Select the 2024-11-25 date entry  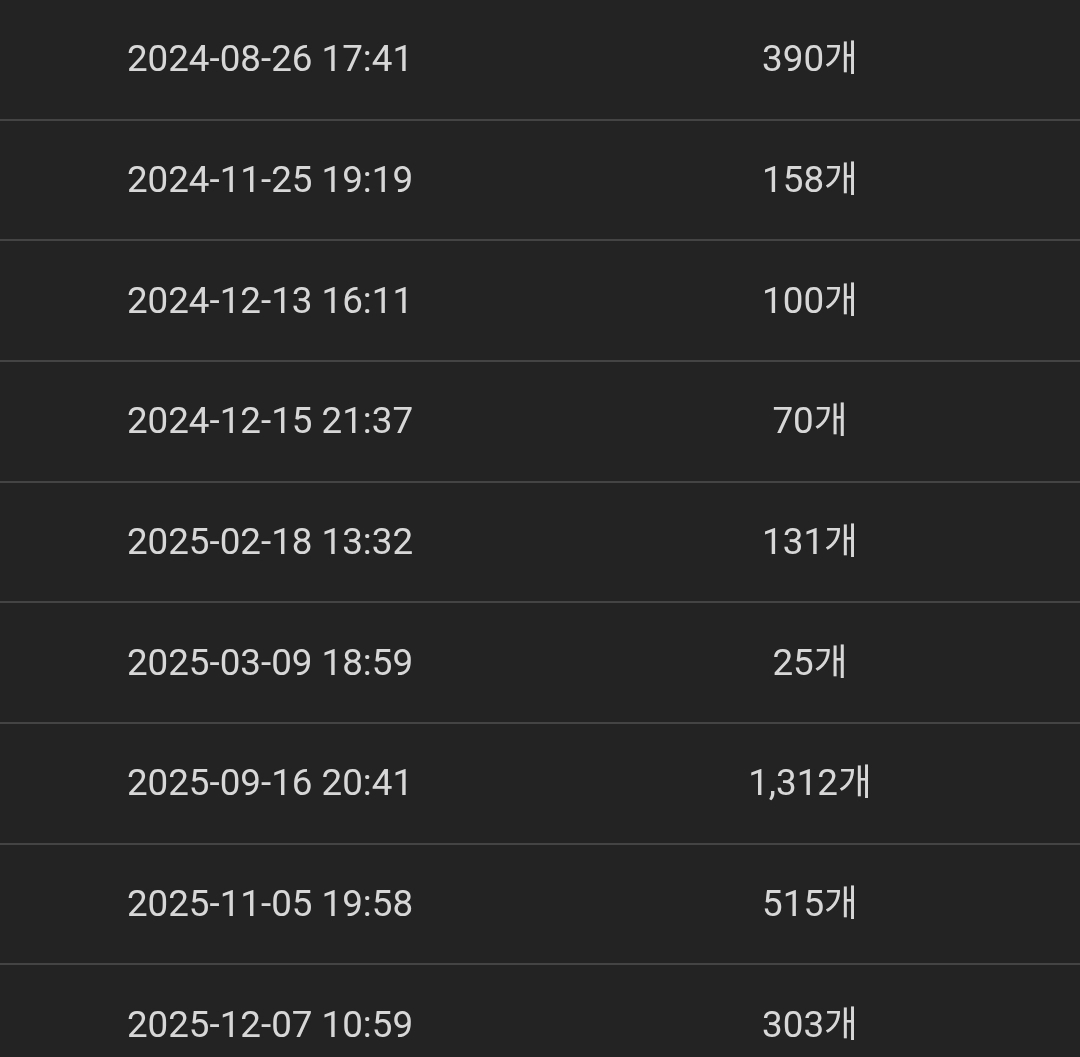[269, 180]
